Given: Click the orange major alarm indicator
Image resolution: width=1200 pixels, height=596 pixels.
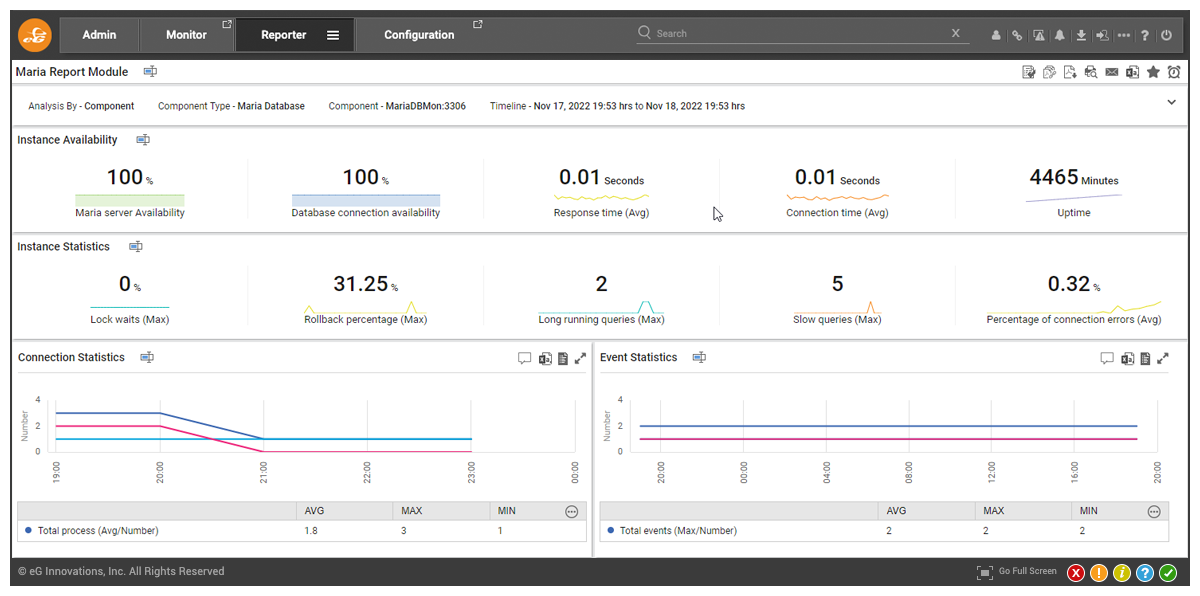Looking at the screenshot, I should [1099, 573].
